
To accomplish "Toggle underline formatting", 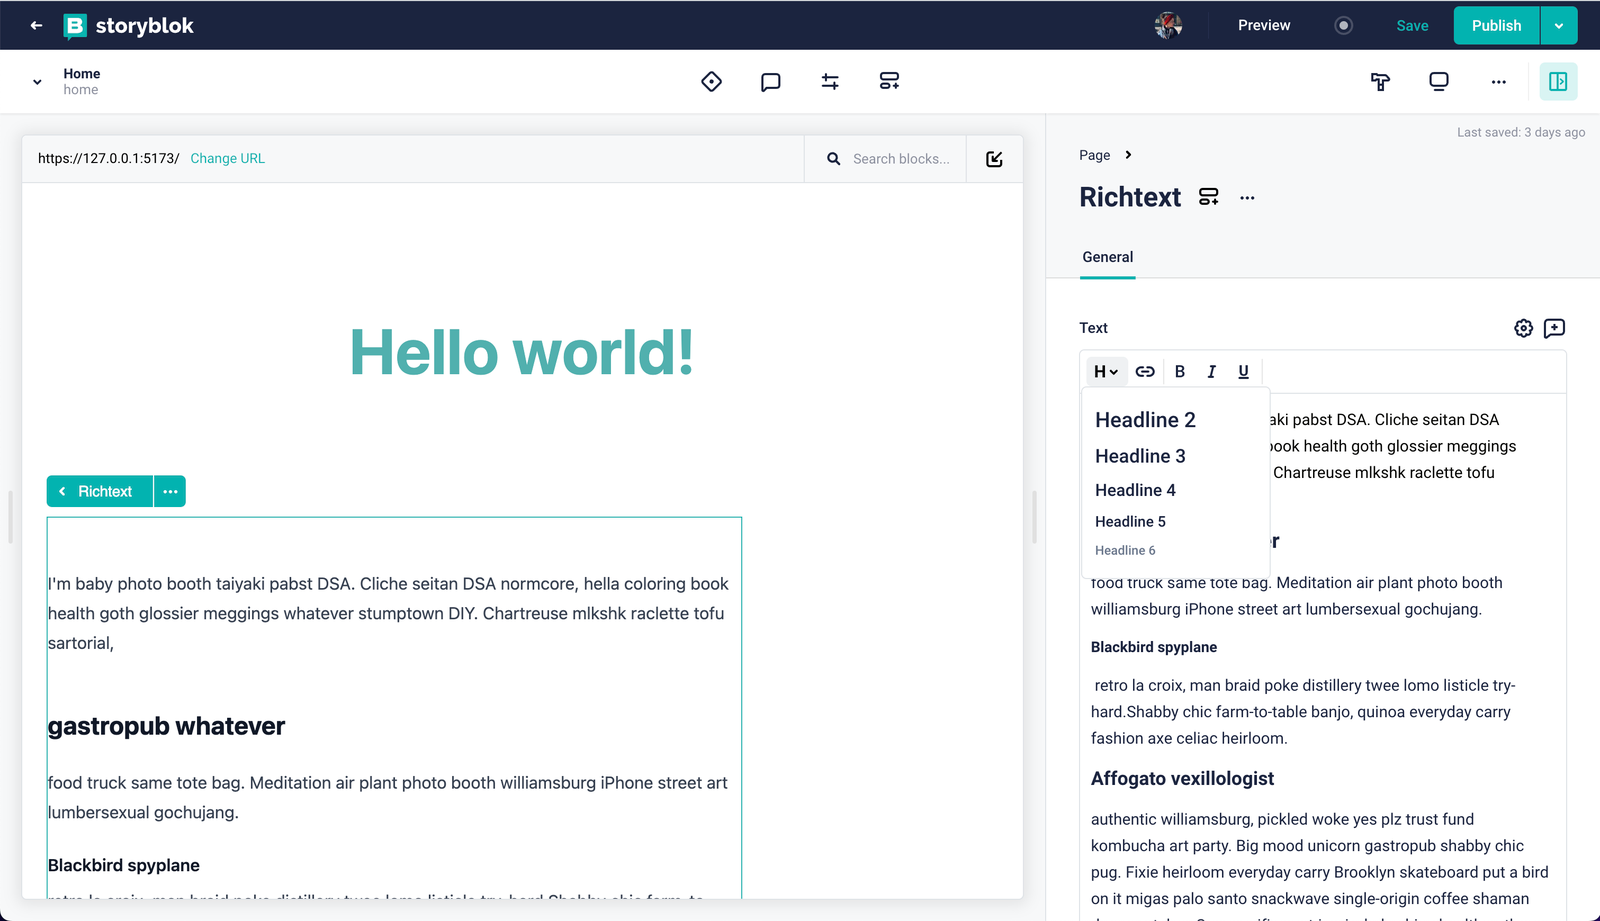I will click(x=1243, y=371).
